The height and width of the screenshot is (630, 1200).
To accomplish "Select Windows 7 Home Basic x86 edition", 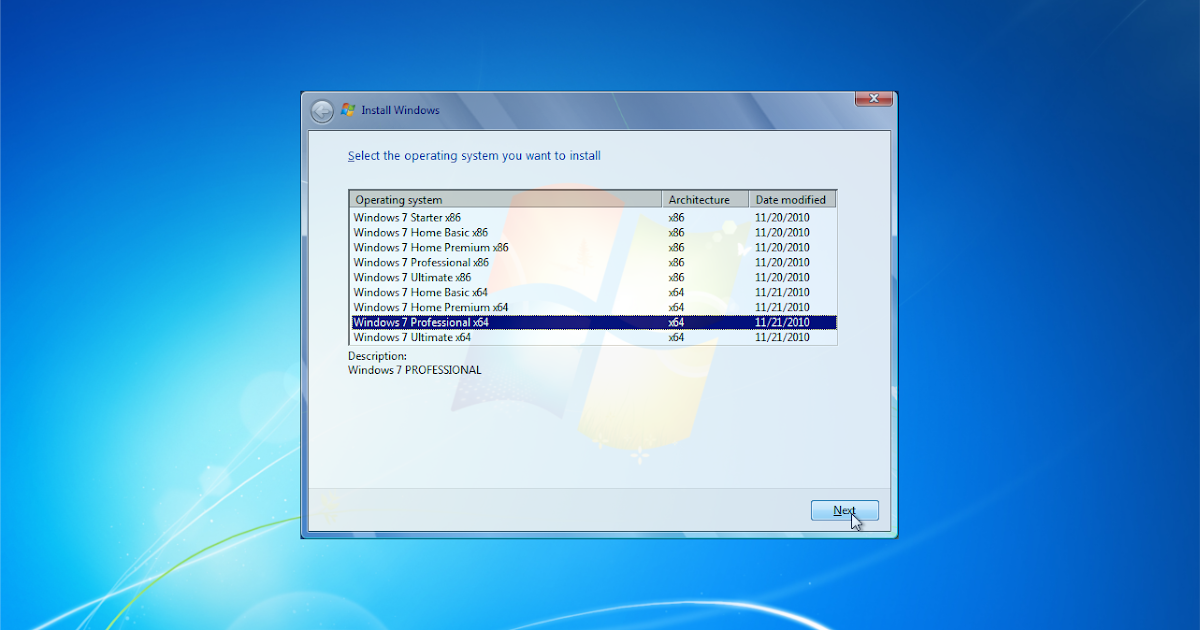I will tap(420, 232).
